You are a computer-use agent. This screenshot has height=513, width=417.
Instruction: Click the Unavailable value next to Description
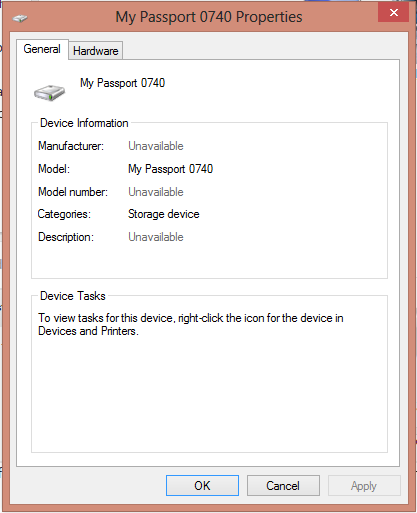click(x=156, y=237)
